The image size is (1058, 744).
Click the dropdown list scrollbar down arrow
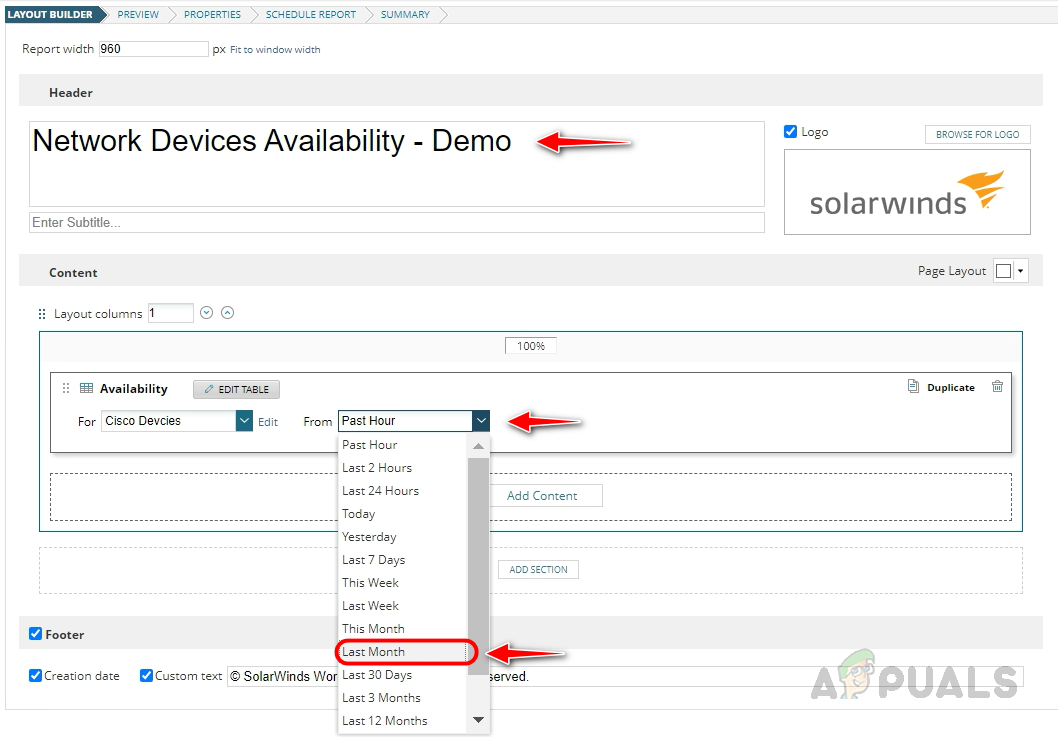pyautogui.click(x=478, y=720)
